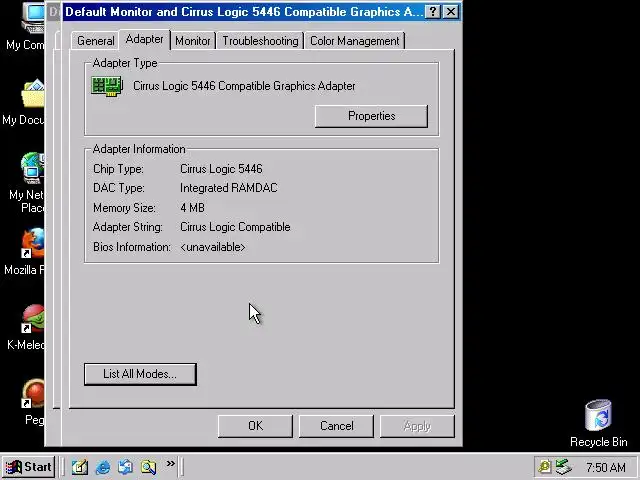Click the hardware removal tray icon
Screen dimensions: 640x480
point(564,467)
